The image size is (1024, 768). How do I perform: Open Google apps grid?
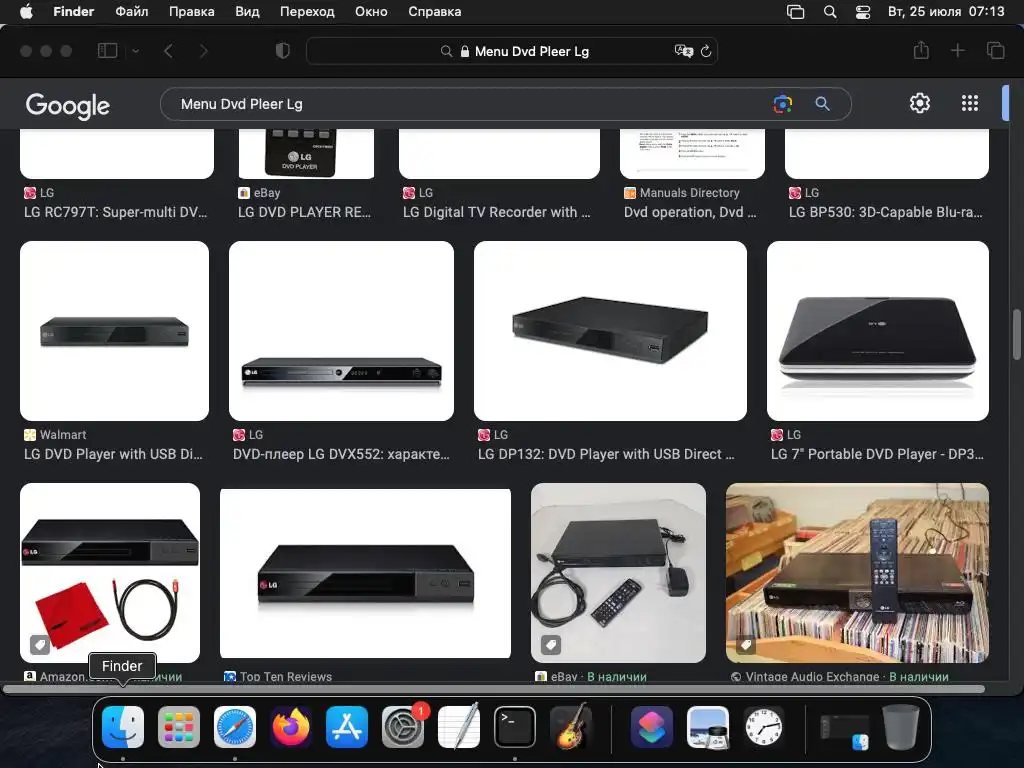(x=970, y=103)
